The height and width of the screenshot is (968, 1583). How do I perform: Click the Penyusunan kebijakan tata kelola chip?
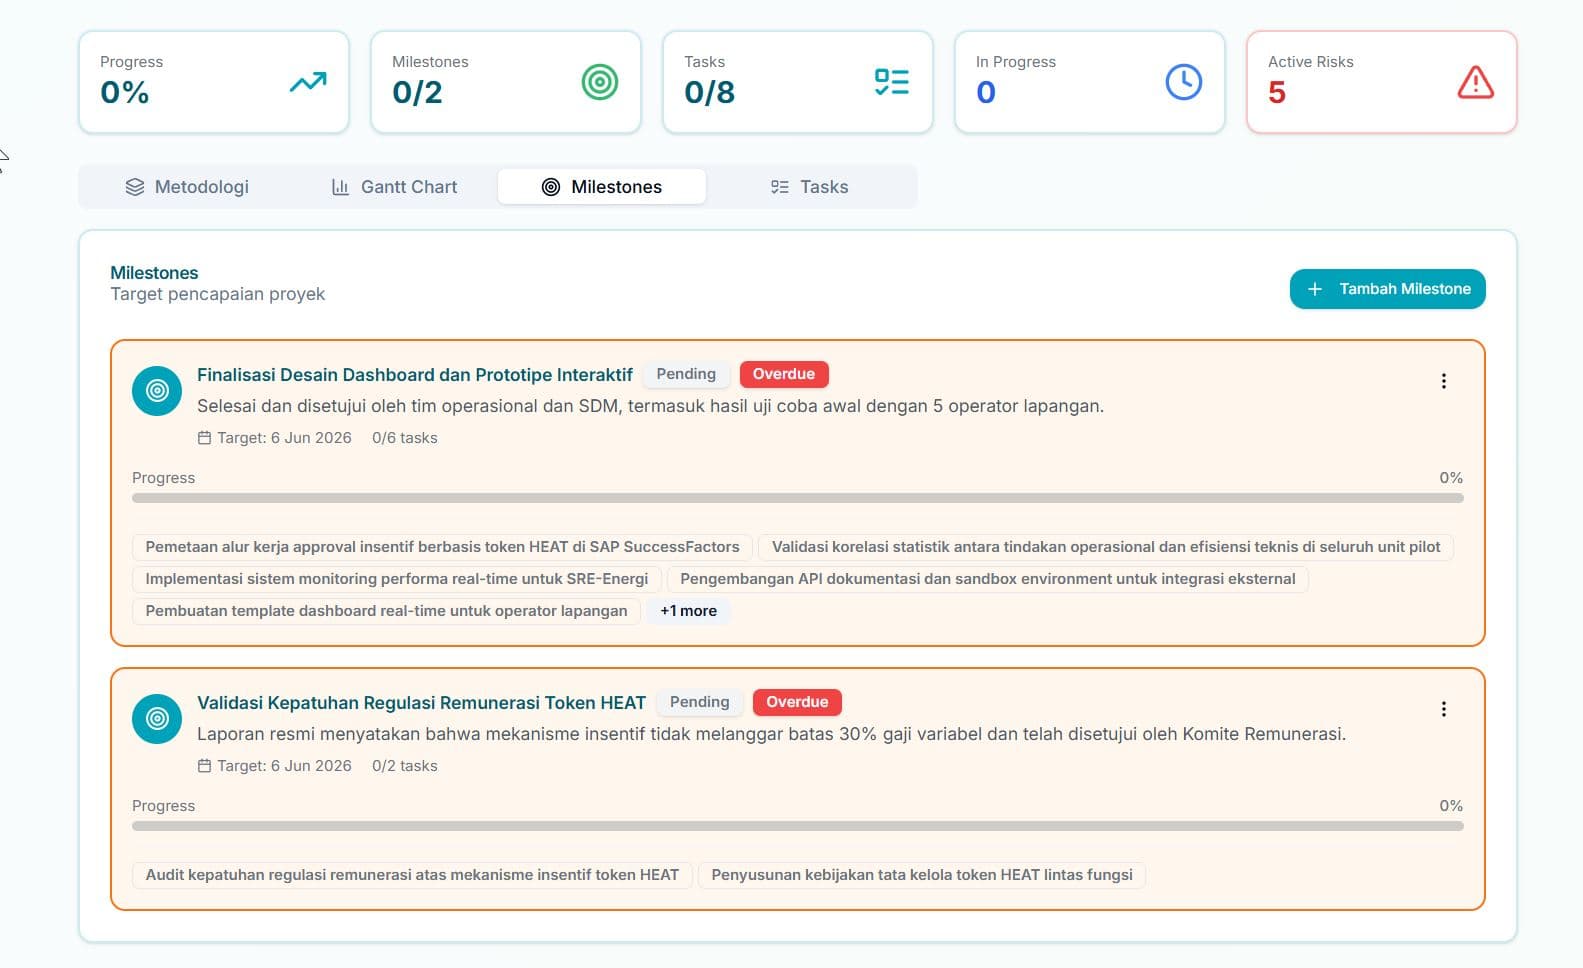pos(922,875)
